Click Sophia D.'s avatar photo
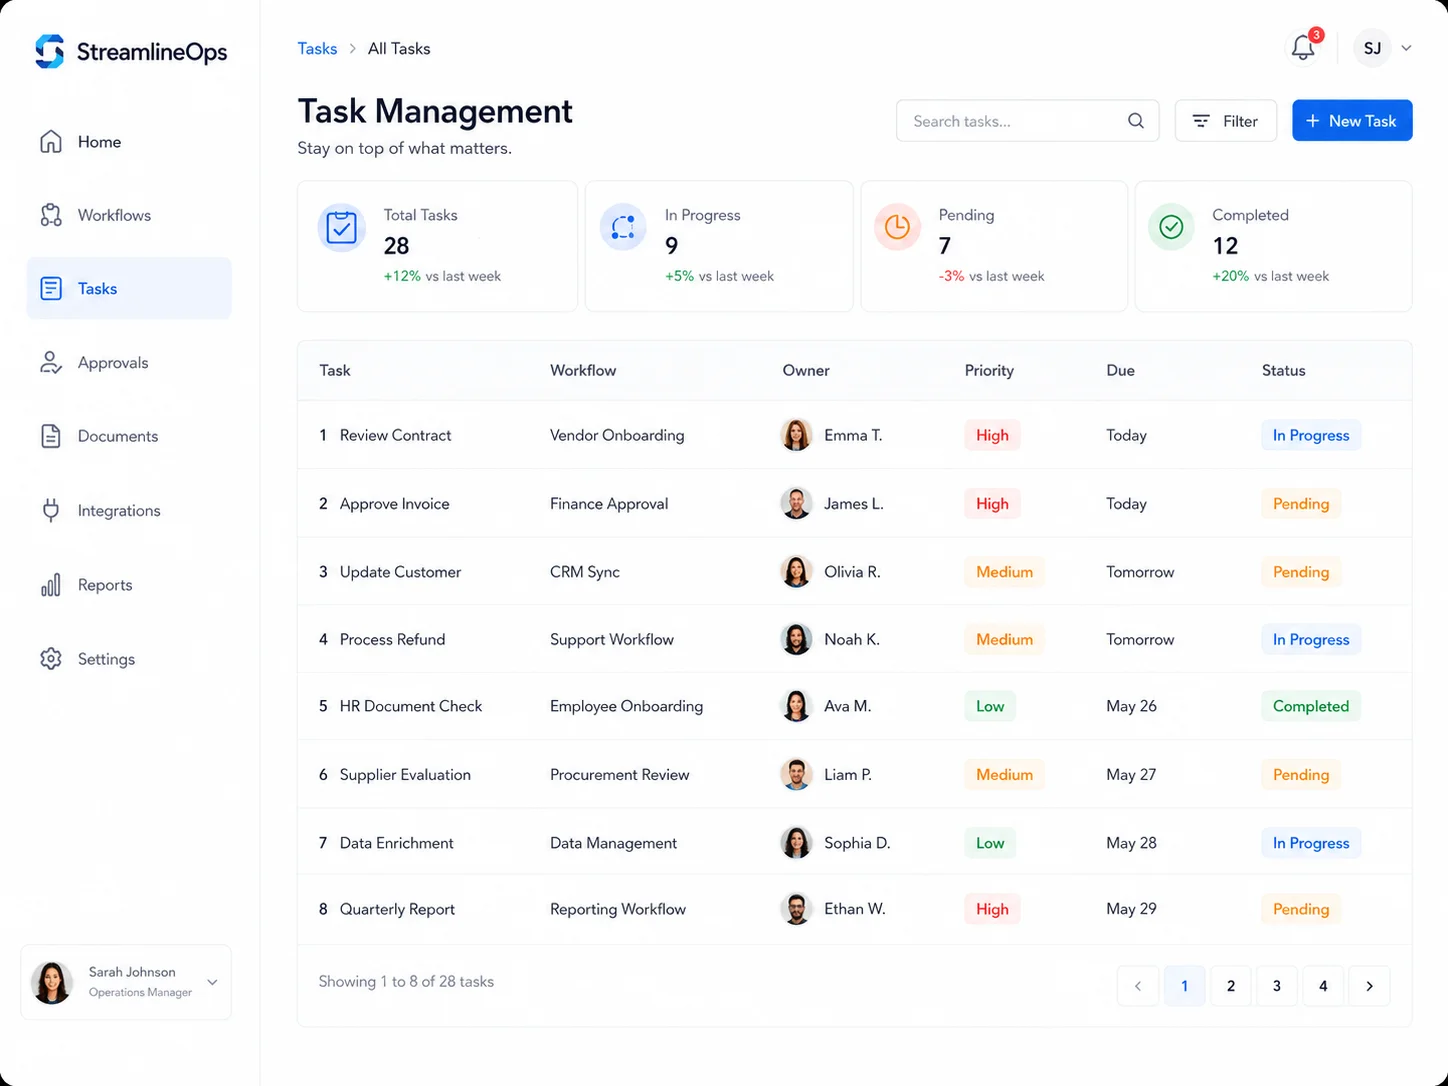The height and width of the screenshot is (1086, 1448). tap(796, 843)
